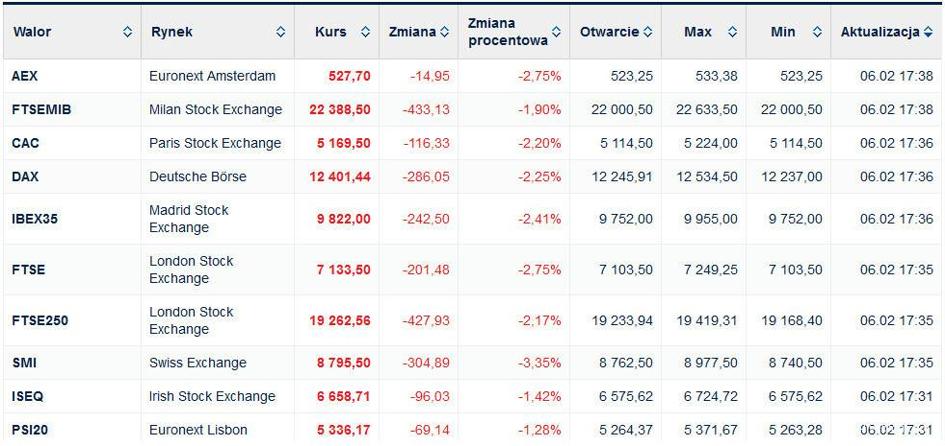Reverse the Aktualizacja sort order arrow
This screenshot has height=446, width=945.
(x=928, y=33)
